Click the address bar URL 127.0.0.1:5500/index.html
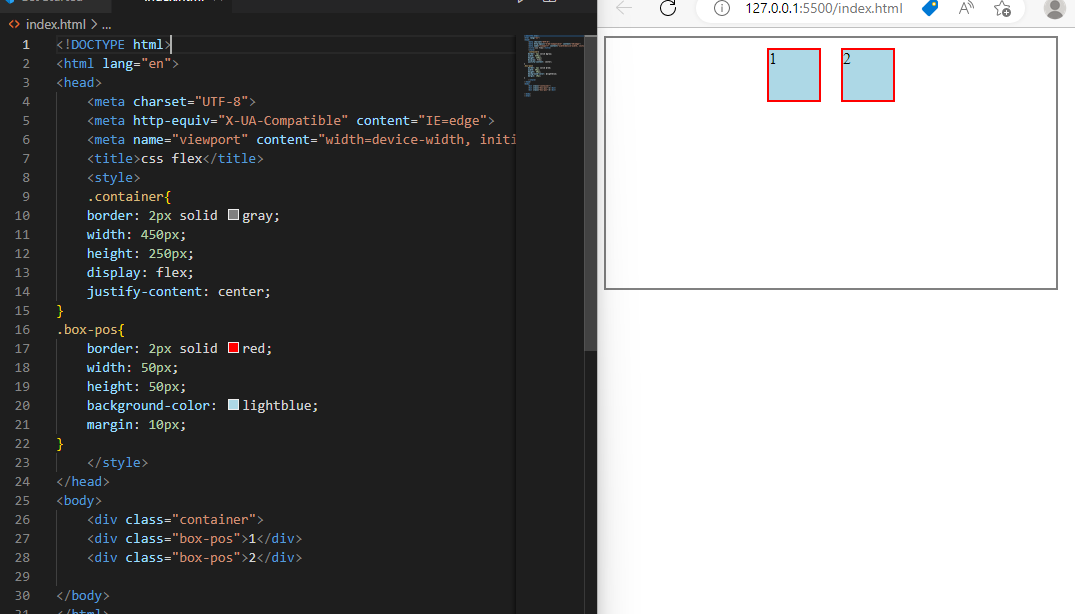This screenshot has height=614, width=1075. click(824, 8)
